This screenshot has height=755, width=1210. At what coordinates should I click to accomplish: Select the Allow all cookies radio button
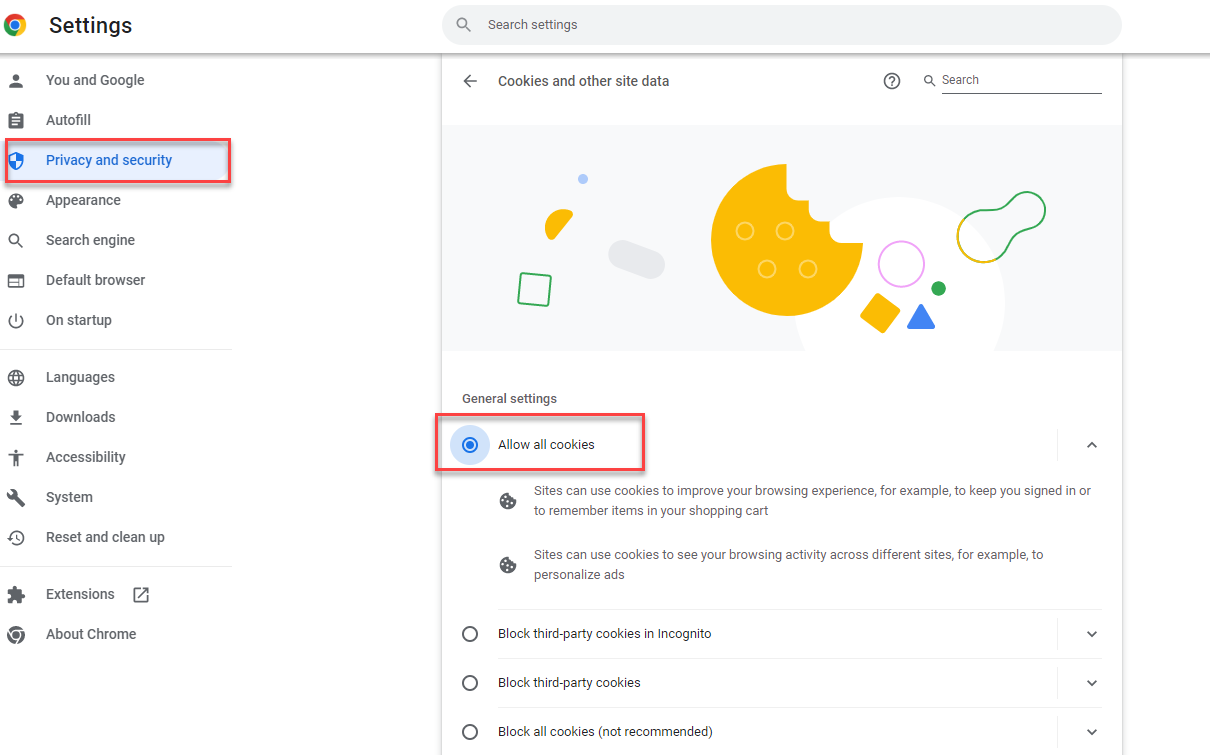[470, 445]
